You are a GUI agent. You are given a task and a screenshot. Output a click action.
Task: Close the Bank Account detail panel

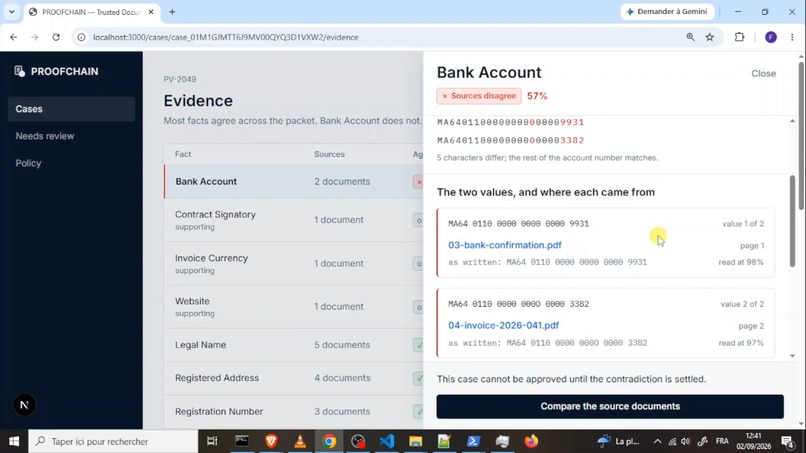763,74
